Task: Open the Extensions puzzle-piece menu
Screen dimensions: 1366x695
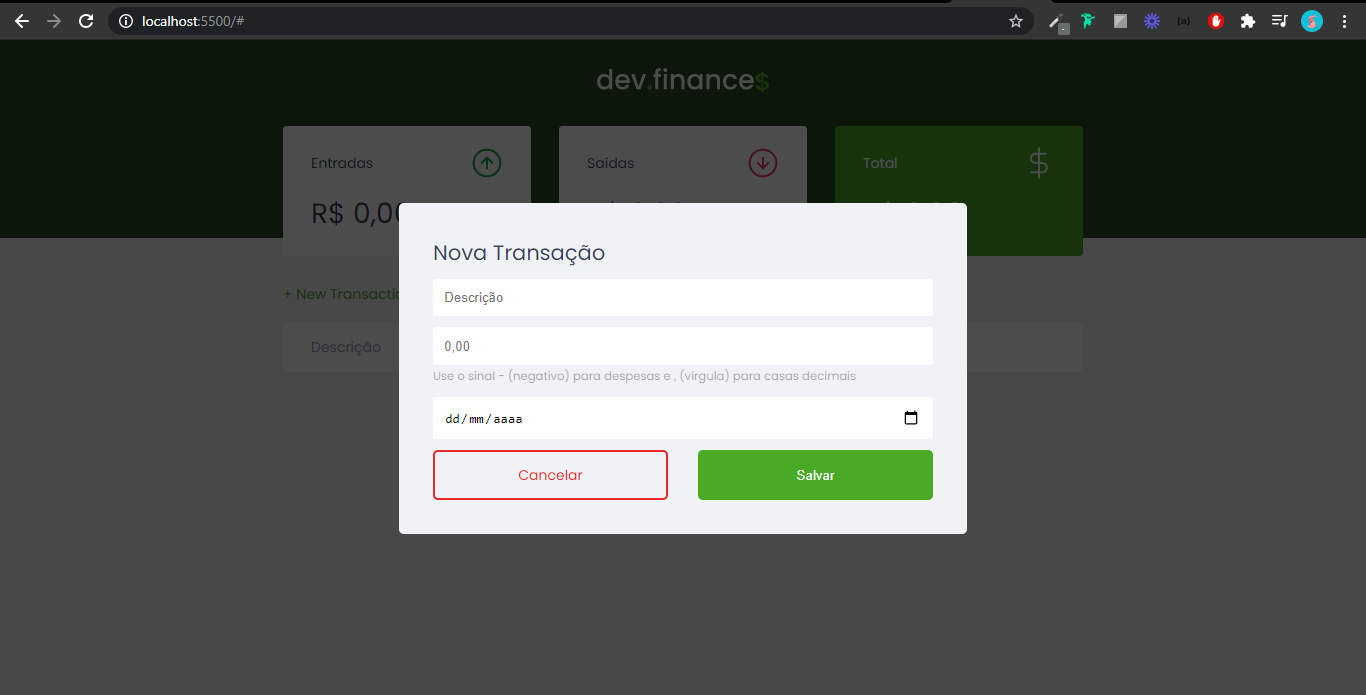Action: 1248,21
